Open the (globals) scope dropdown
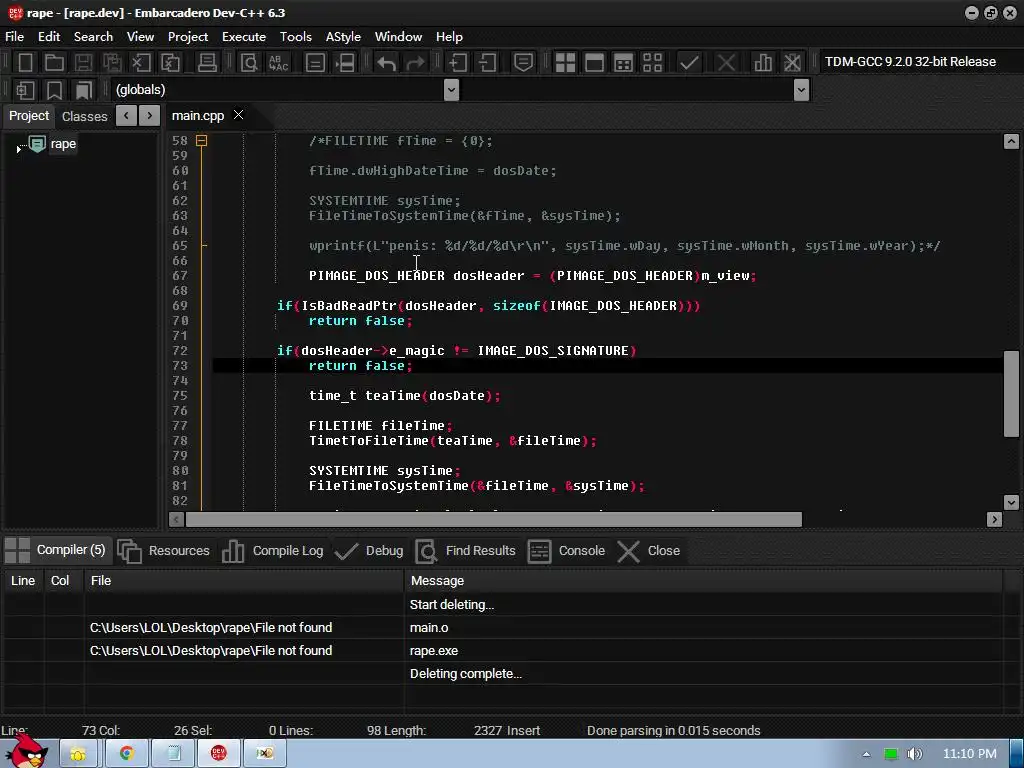1024x768 pixels. pyautogui.click(x=451, y=90)
